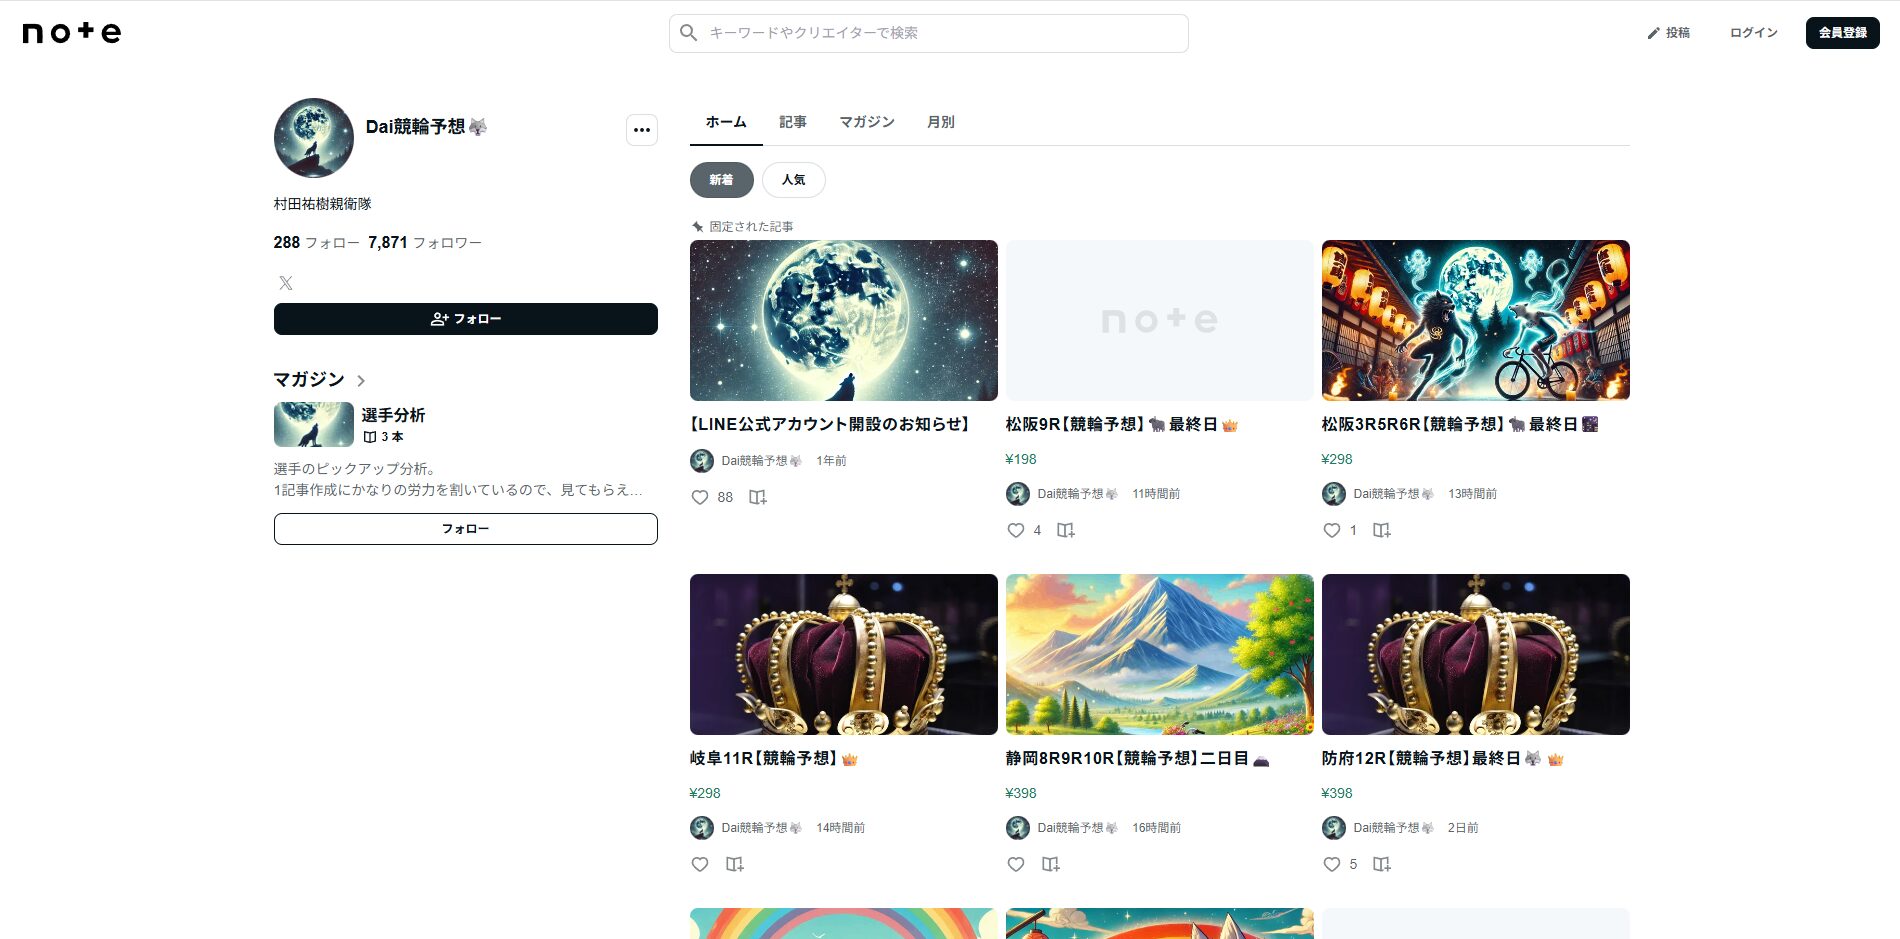This screenshot has height=939, width=1900.
Task: Open the 月別 tab
Action: (x=940, y=122)
